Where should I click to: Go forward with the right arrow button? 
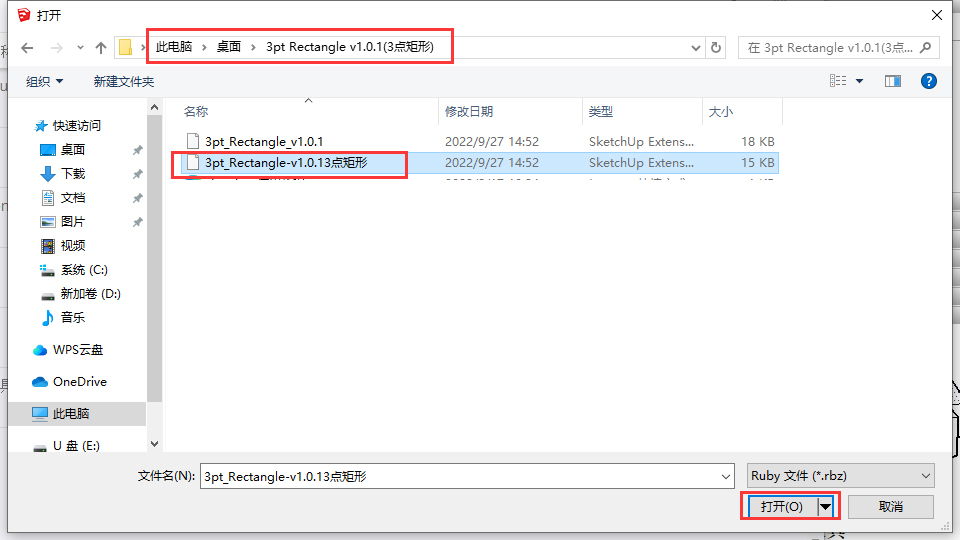pyautogui.click(x=56, y=48)
